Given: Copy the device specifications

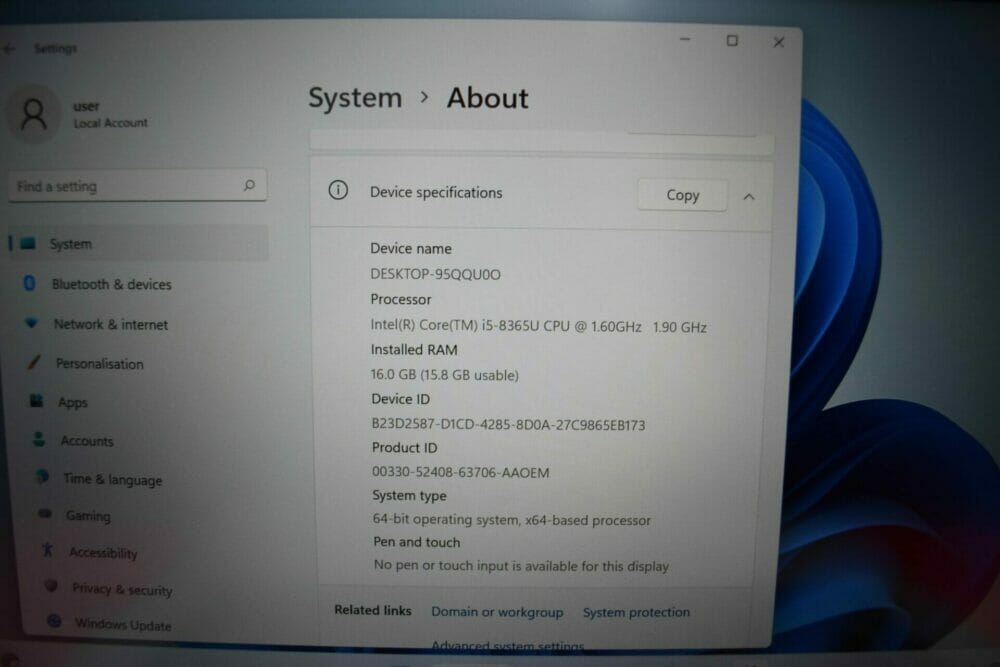Looking at the screenshot, I should (682, 195).
